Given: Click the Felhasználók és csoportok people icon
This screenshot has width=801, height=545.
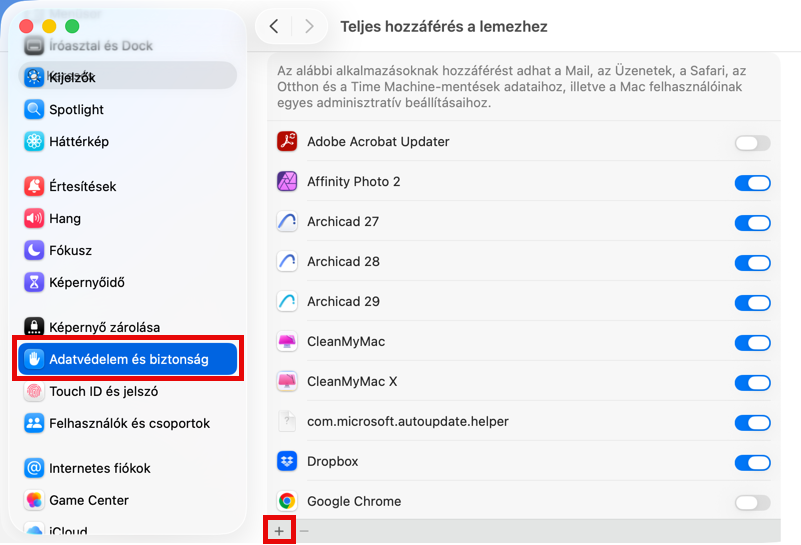Looking at the screenshot, I should coord(34,423).
